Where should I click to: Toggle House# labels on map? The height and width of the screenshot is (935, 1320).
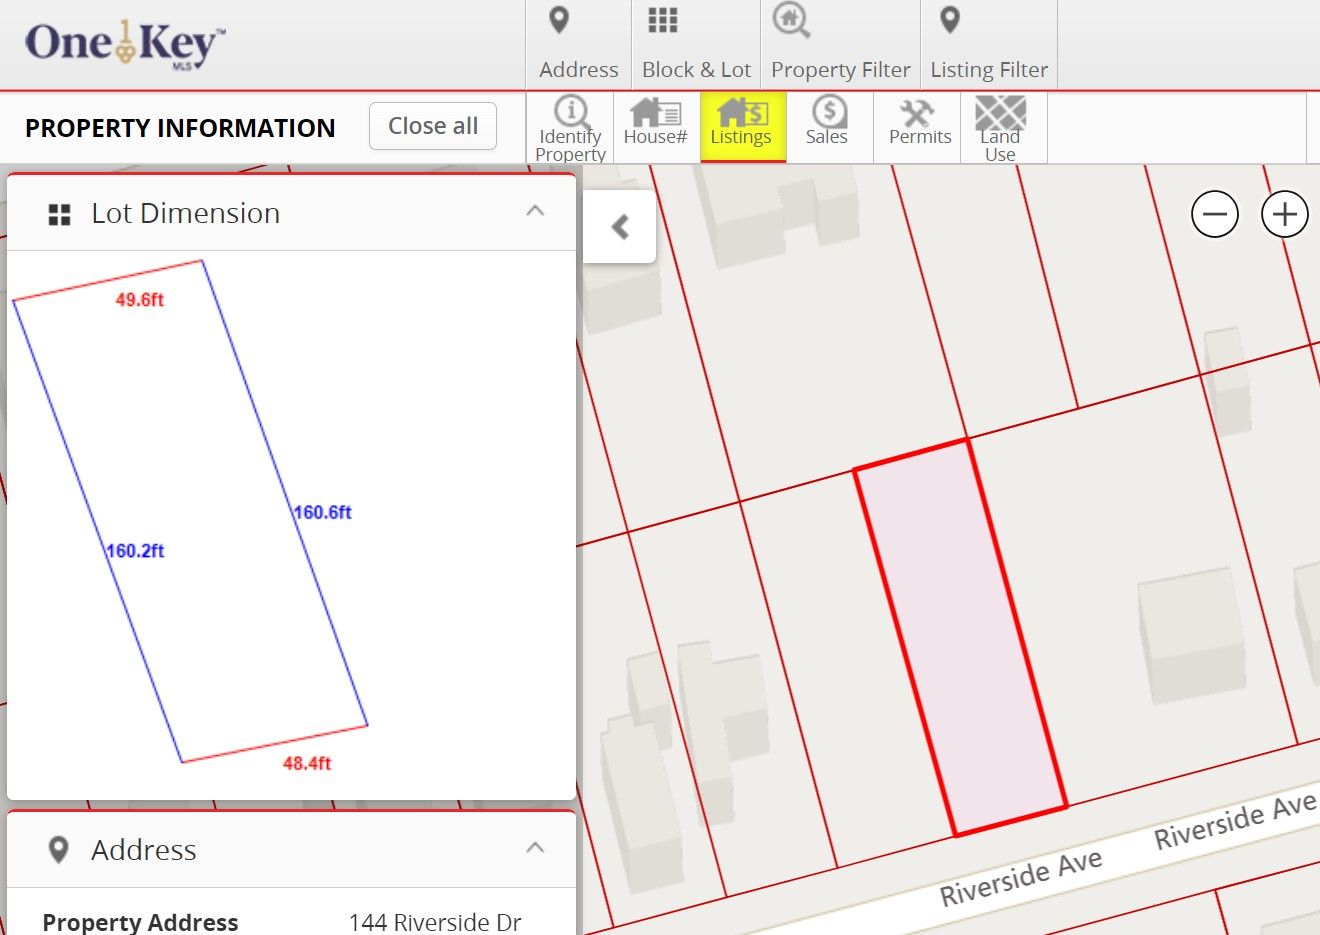[x=655, y=123]
